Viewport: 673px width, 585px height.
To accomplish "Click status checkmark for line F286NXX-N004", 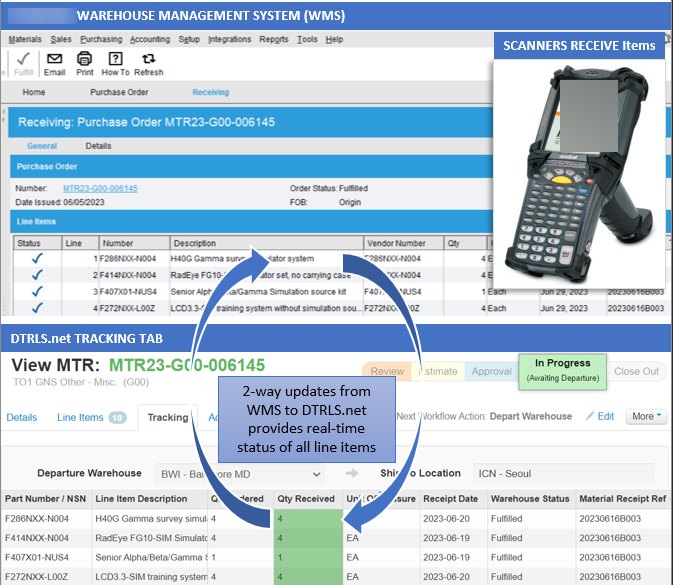I will pos(37,258).
